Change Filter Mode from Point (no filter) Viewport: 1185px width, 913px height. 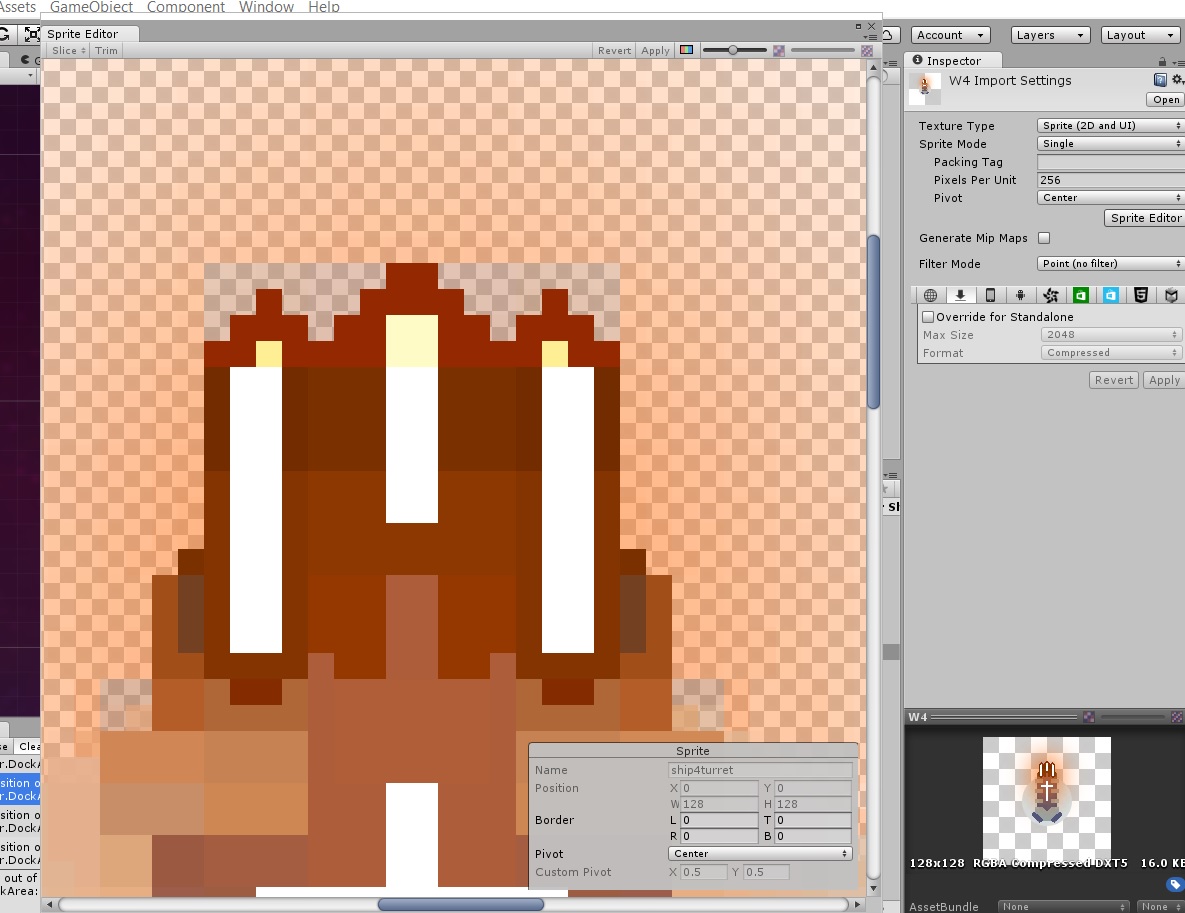point(1109,263)
